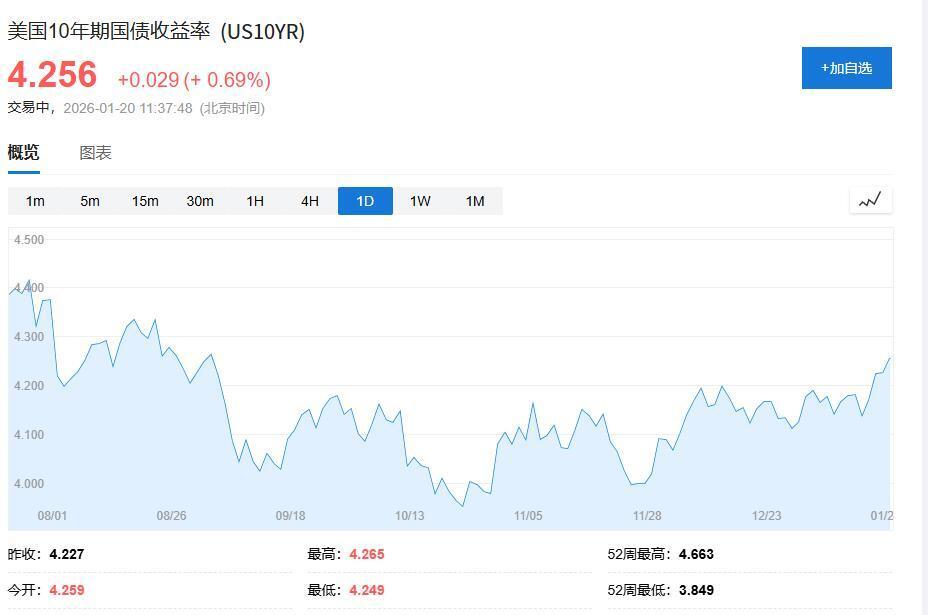
Task: Switch the chart to 1M timeframe
Action: 475,201
